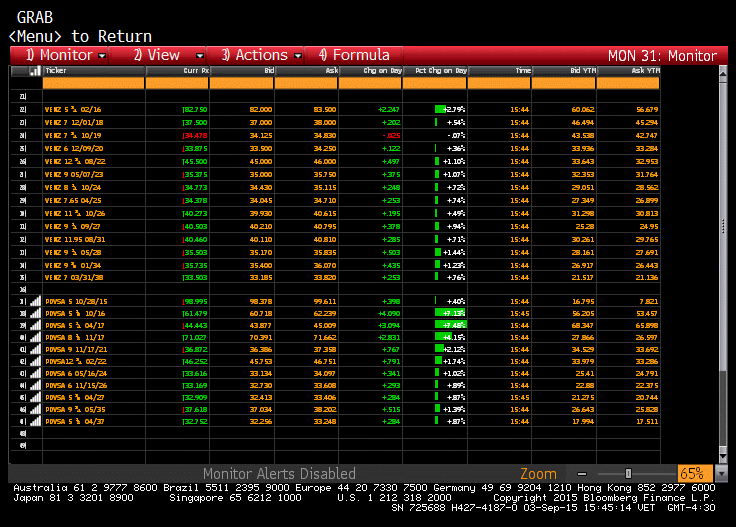This screenshot has width=736, height=527.
Task: Click the chart icon for PDVSA 5 04/27 row
Action: [x=35, y=397]
